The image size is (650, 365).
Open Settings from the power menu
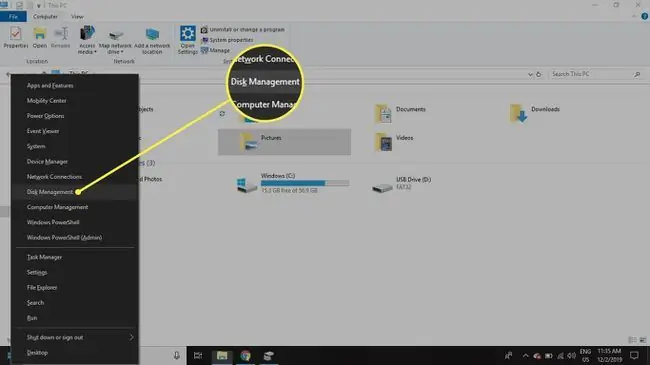click(37, 273)
